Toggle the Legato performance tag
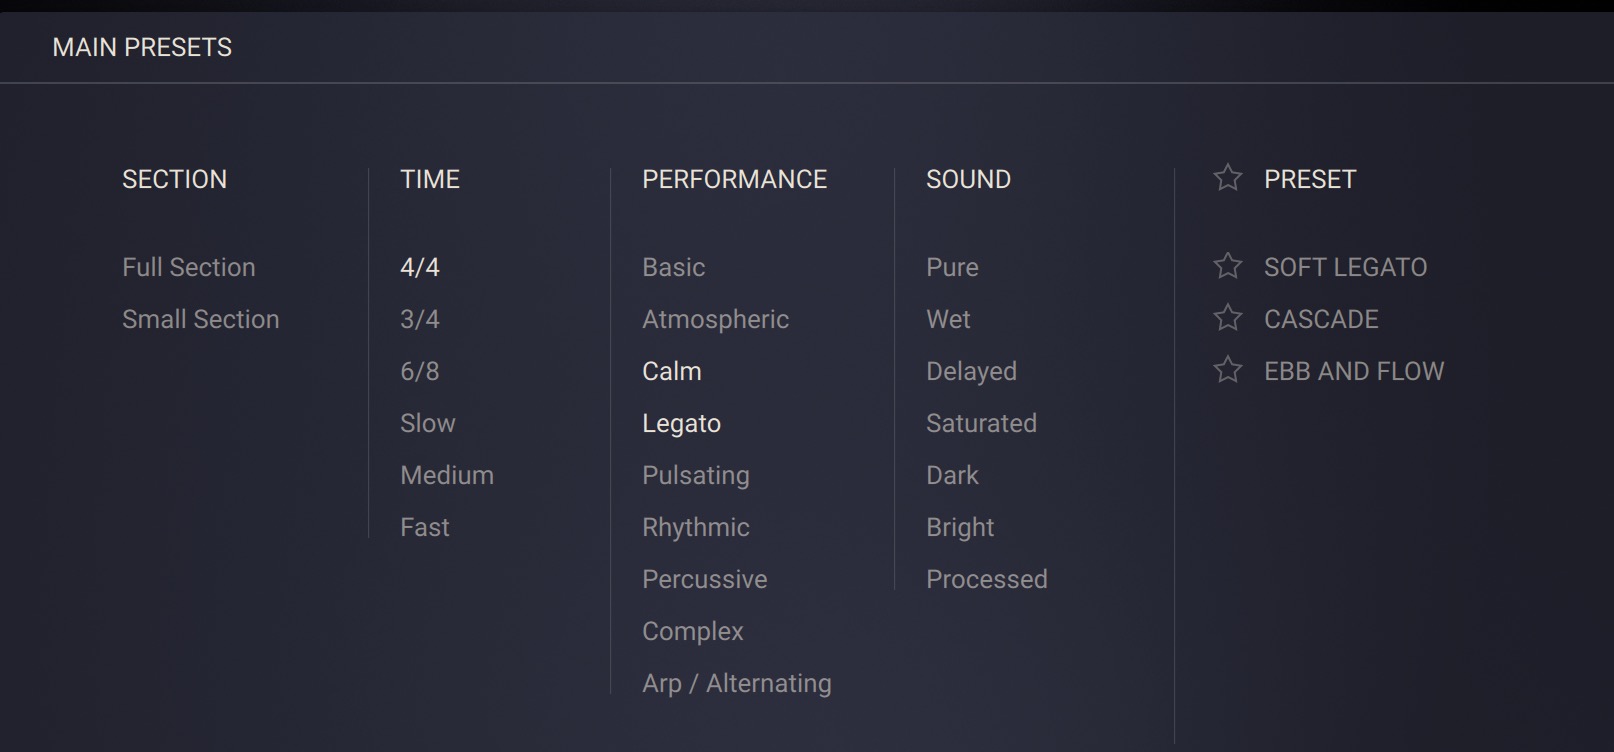 click(x=681, y=423)
